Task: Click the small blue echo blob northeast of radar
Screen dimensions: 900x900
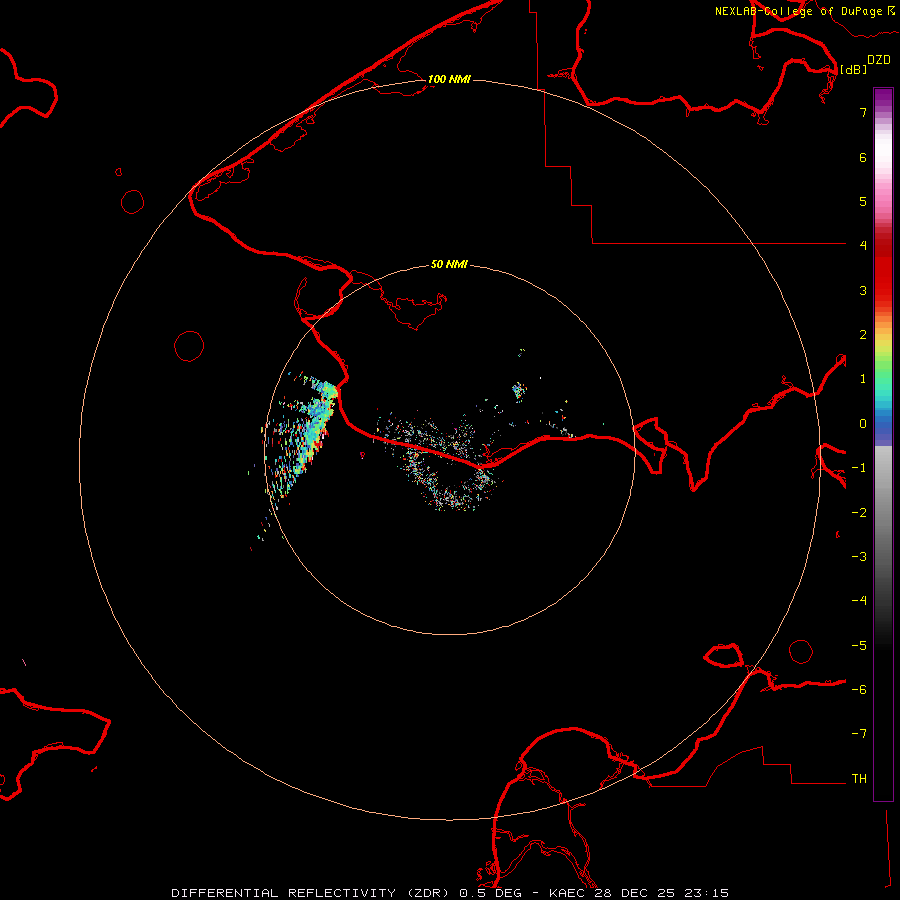Action: coord(519,391)
